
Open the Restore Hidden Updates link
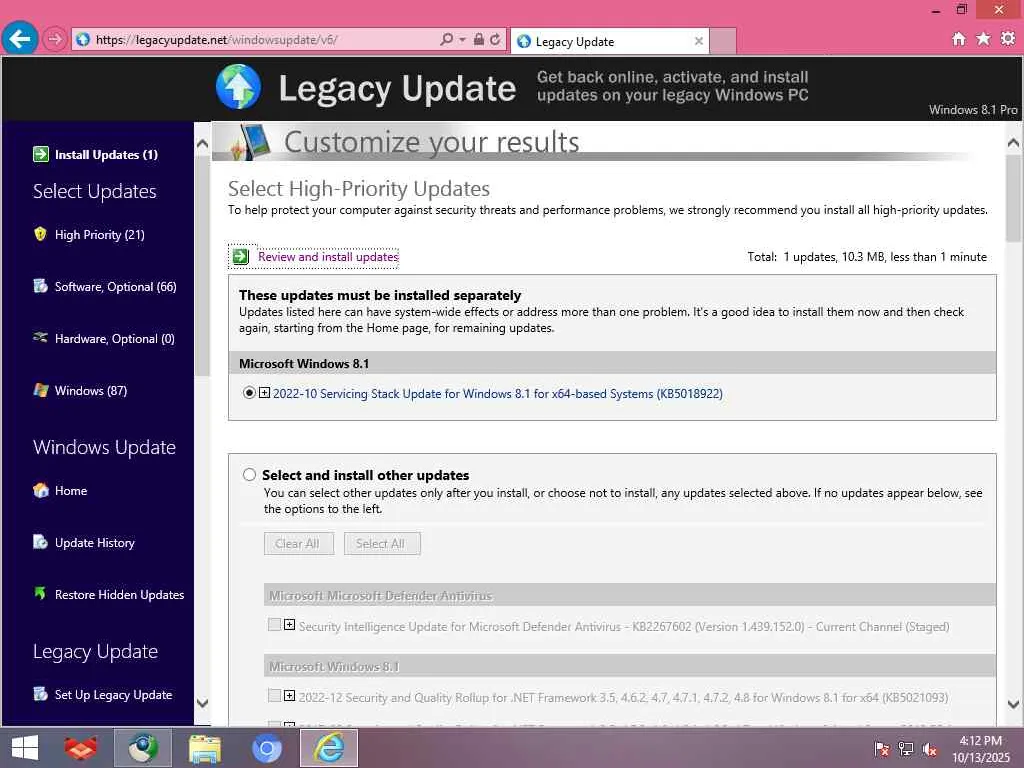click(x=120, y=594)
